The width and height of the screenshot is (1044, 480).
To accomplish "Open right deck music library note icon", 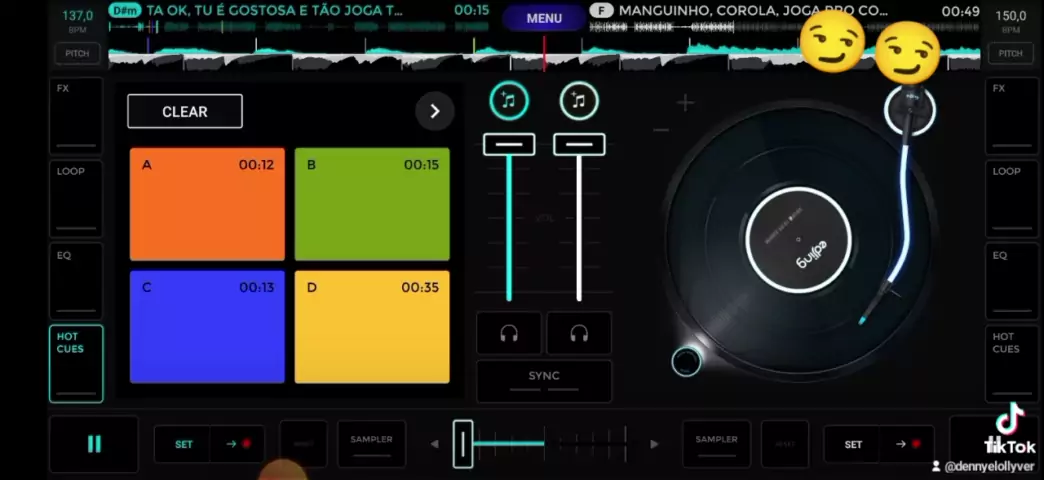I will (x=579, y=100).
